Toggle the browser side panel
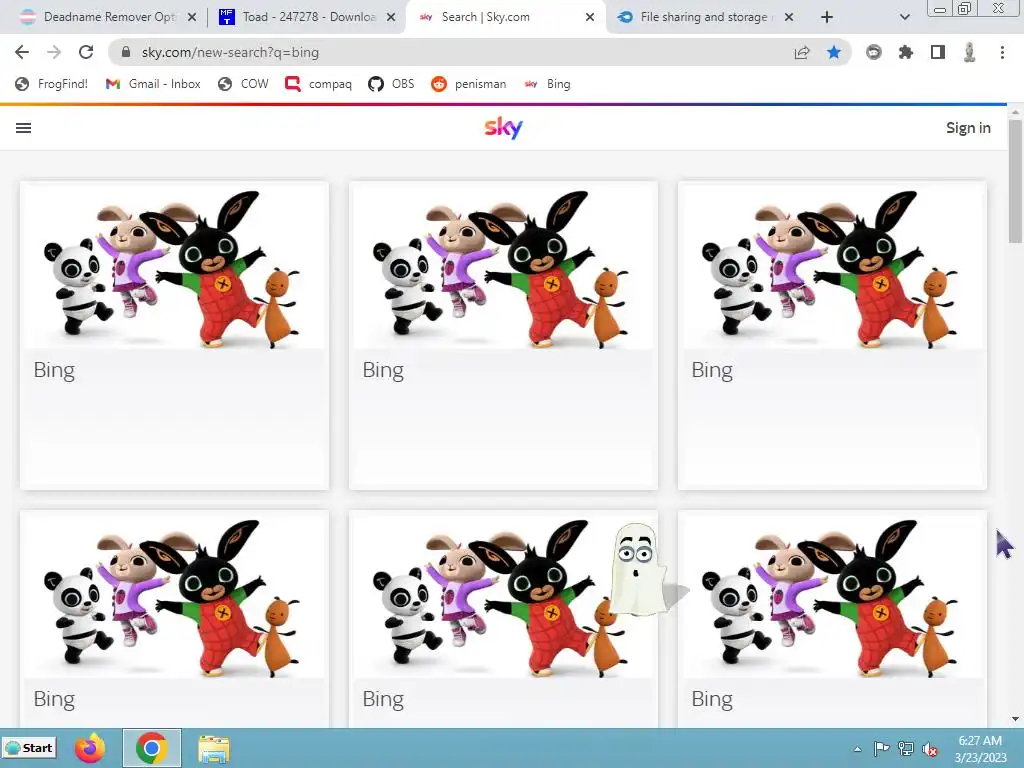Viewport: 1024px width, 768px height. point(938,52)
